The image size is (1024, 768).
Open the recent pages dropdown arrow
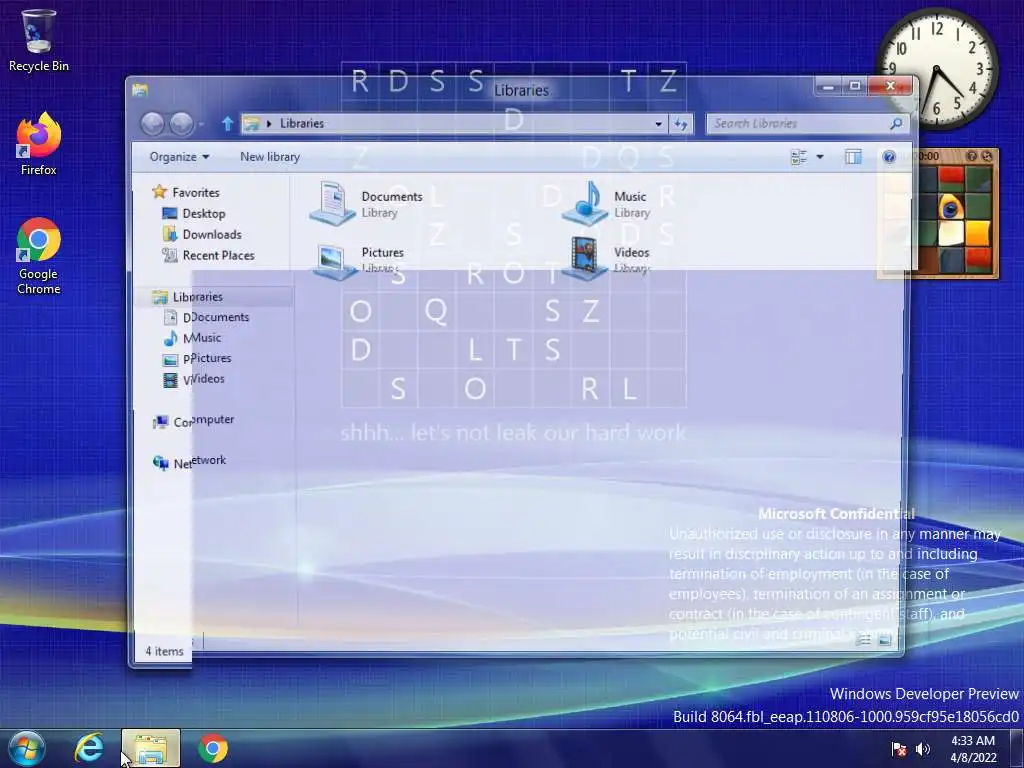202,124
